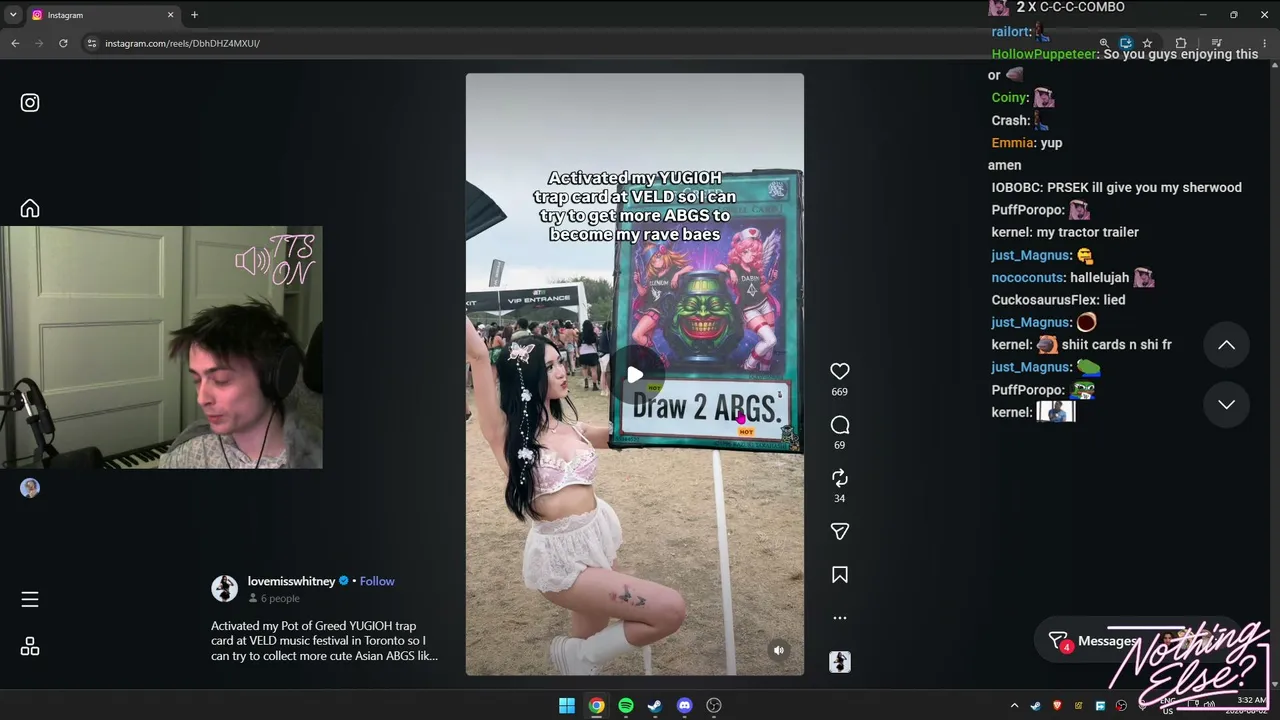Screen dimensions: 1280x720
Task: Repost the reel with the repost icon
Action: point(840,478)
